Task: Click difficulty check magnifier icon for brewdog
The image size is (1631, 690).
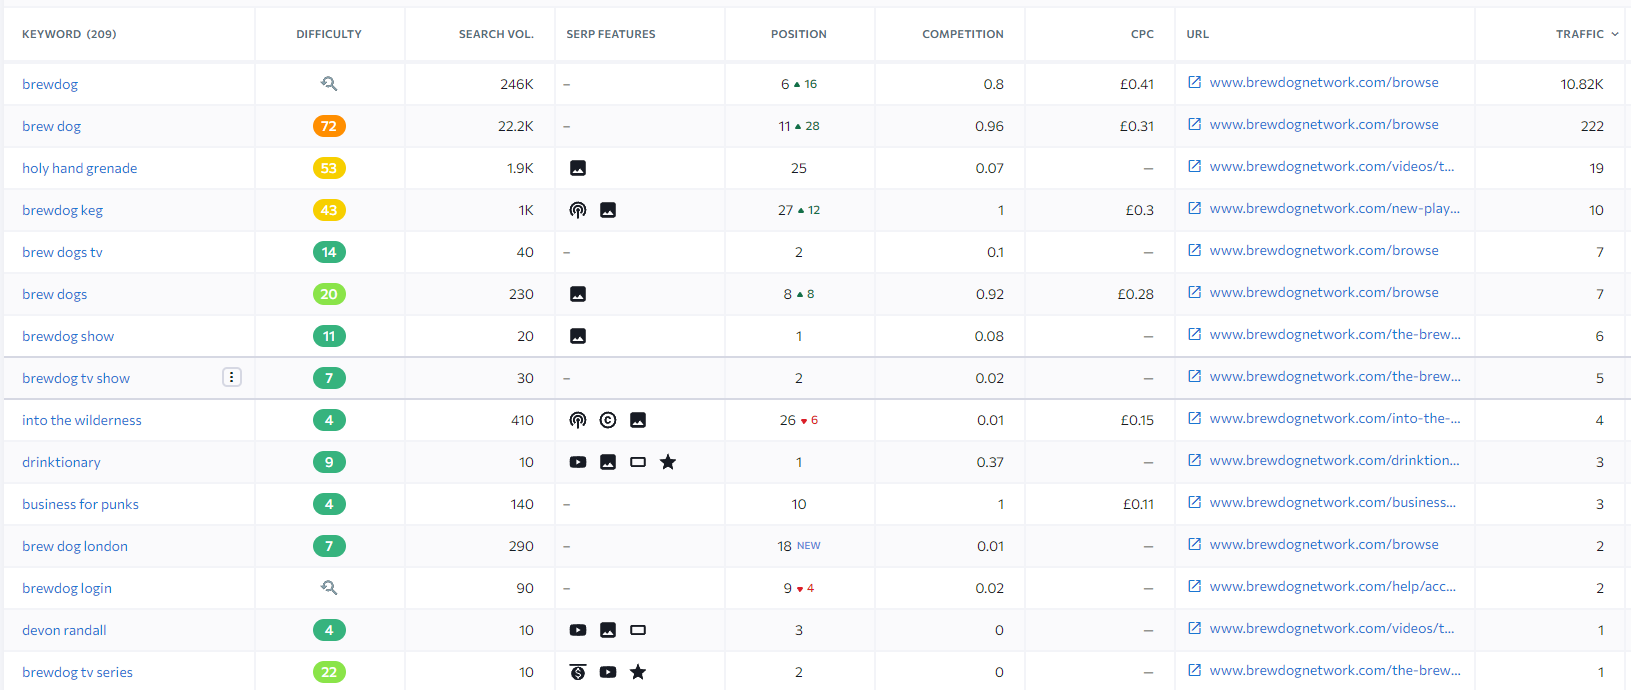Action: 329,84
